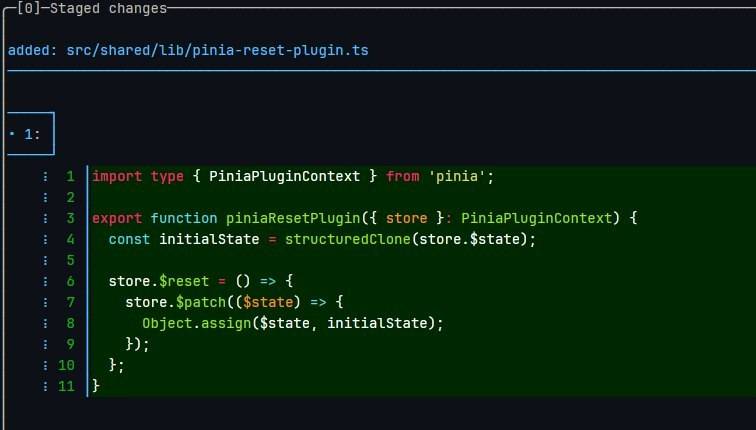
Task: Click the $patch method on line 7
Action: tap(201, 302)
